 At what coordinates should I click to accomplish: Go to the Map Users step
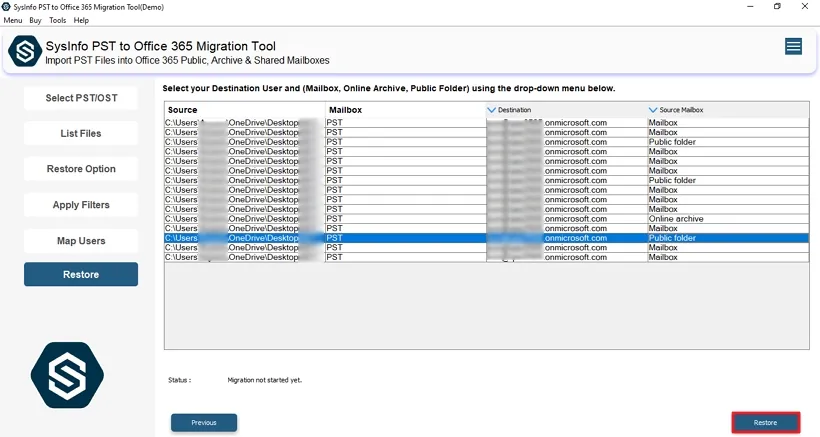tap(81, 241)
